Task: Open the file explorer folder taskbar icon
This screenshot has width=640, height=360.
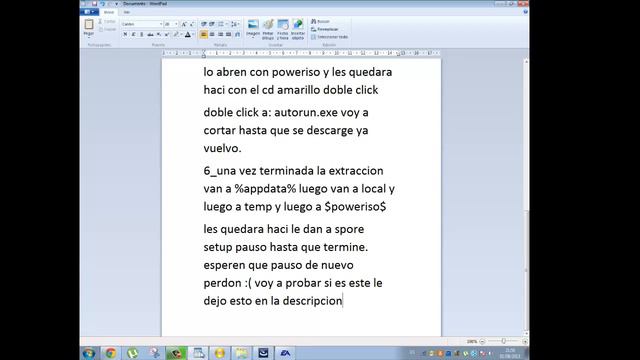Action: click(x=242, y=353)
